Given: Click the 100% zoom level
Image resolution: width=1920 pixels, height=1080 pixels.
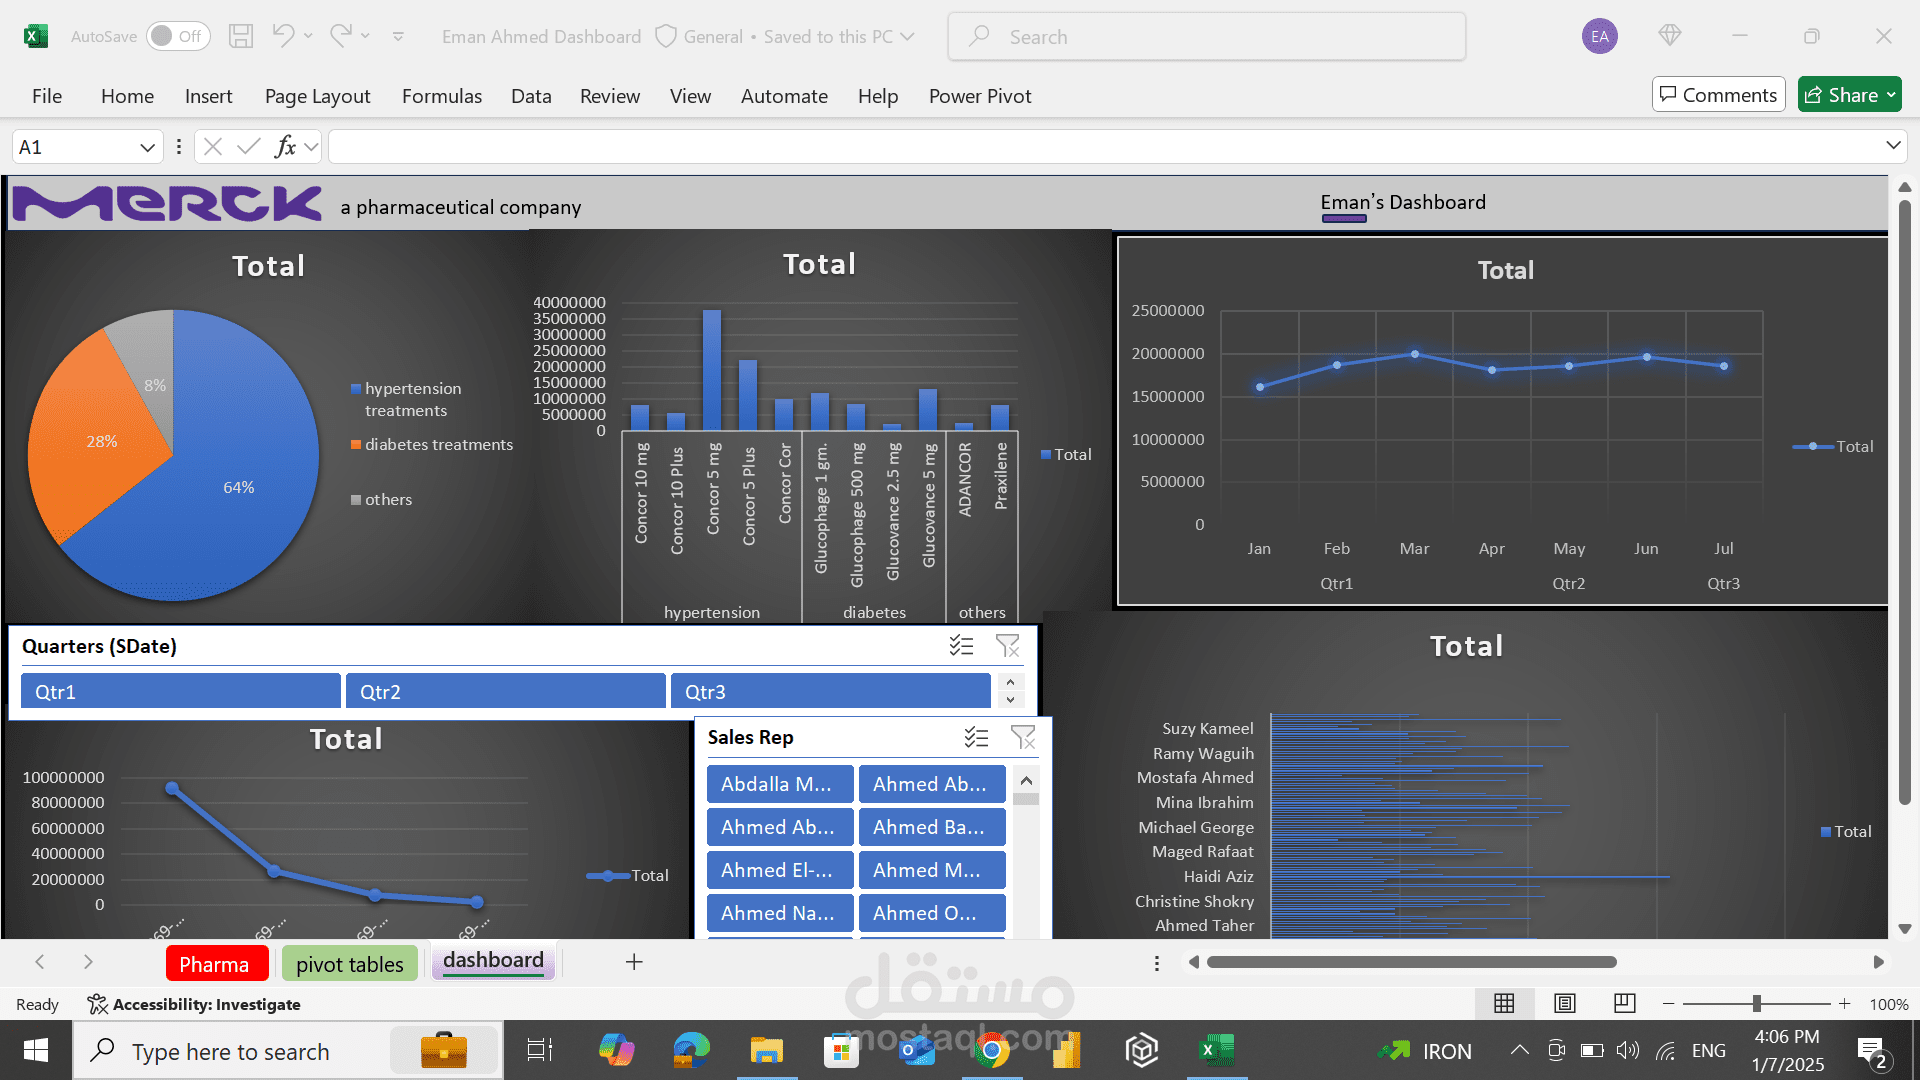Looking at the screenshot, I should (x=1889, y=1004).
